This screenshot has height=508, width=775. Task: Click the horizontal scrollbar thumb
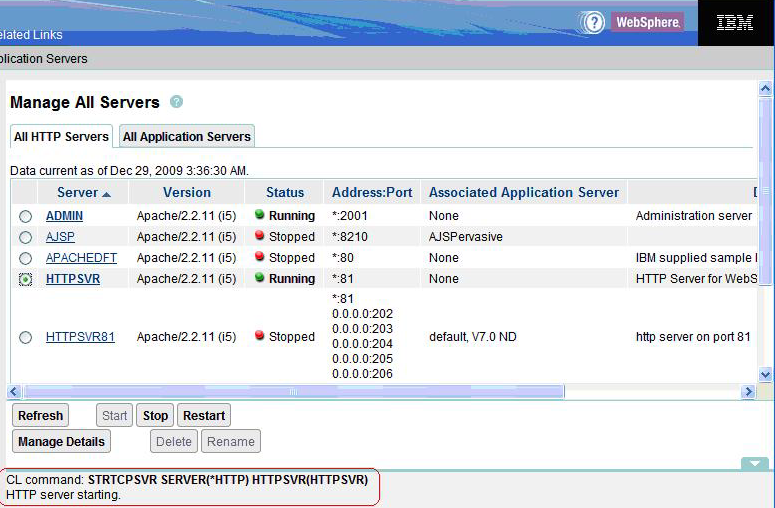pyautogui.click(x=294, y=392)
